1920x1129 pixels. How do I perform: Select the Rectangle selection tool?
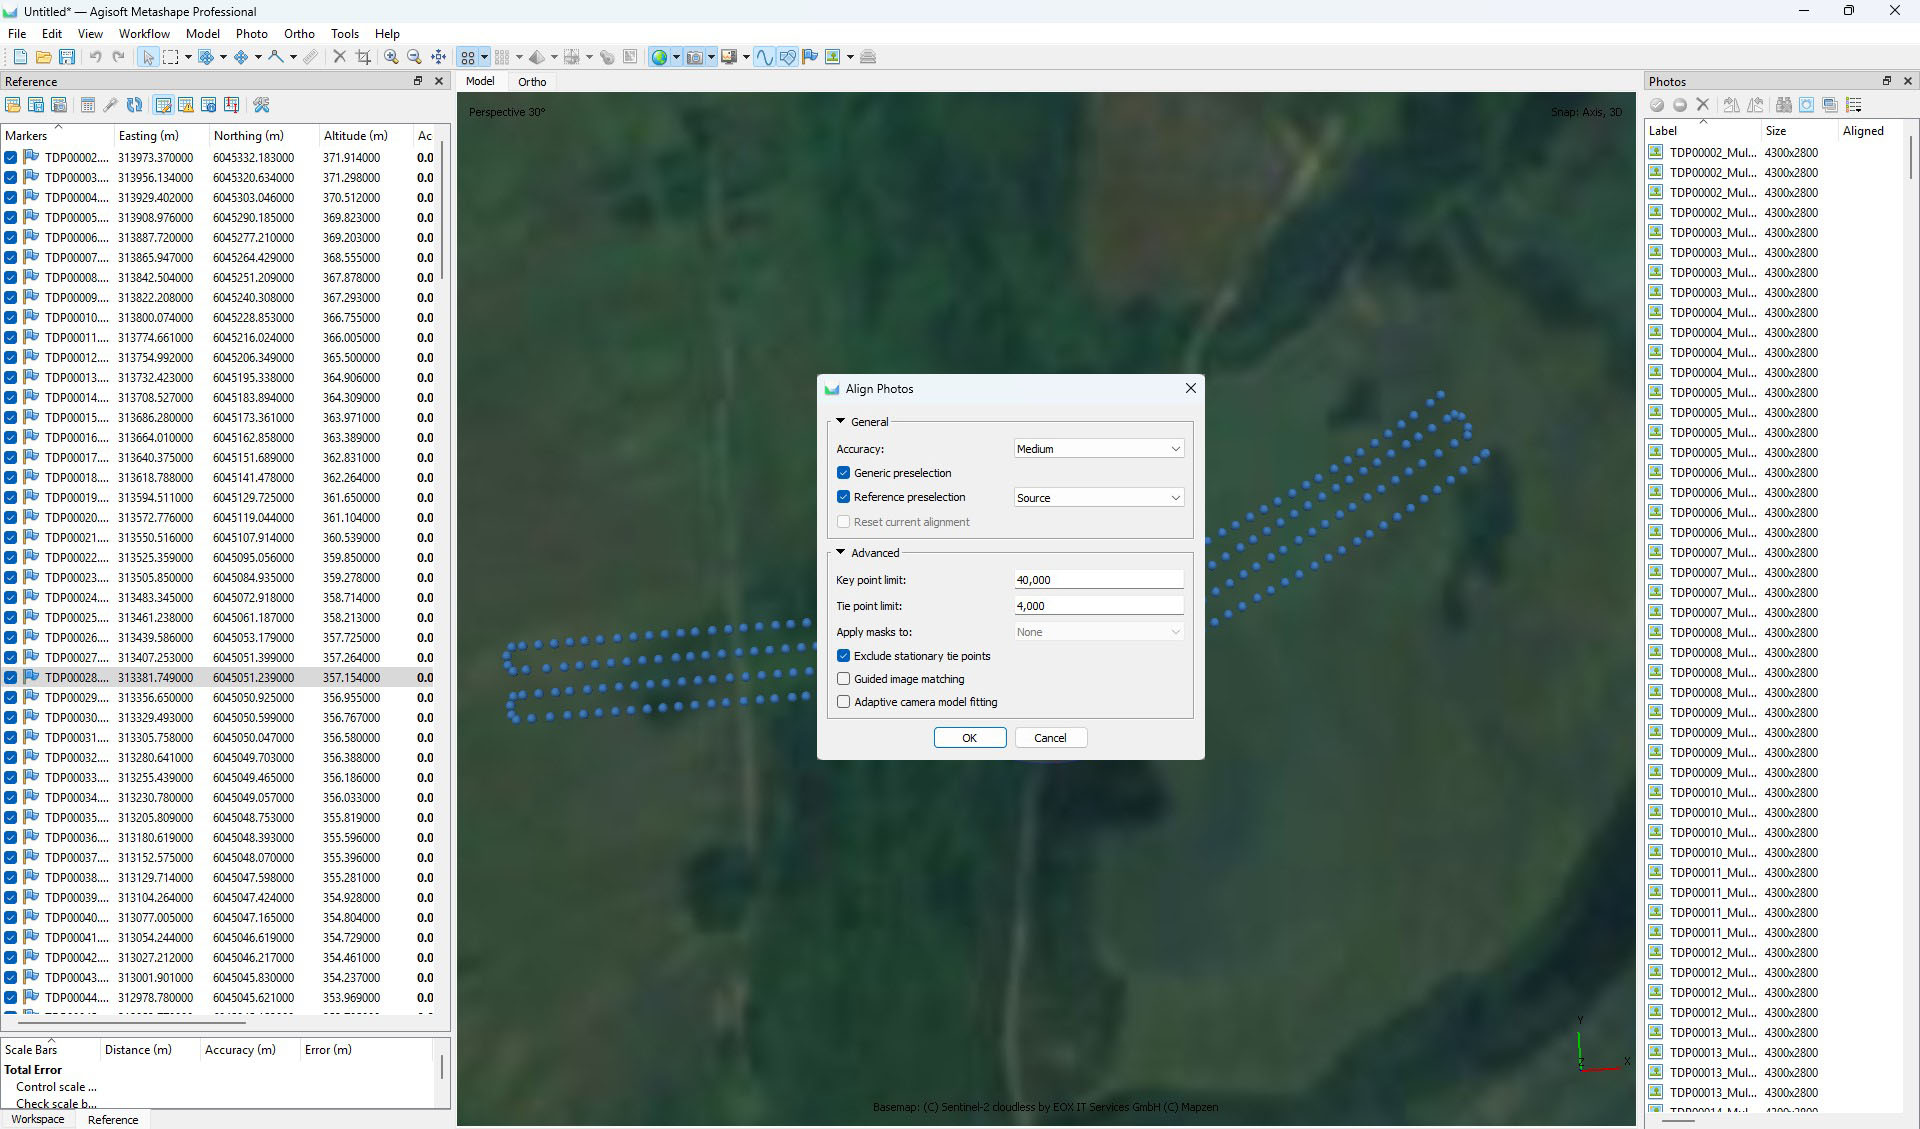pyautogui.click(x=171, y=57)
